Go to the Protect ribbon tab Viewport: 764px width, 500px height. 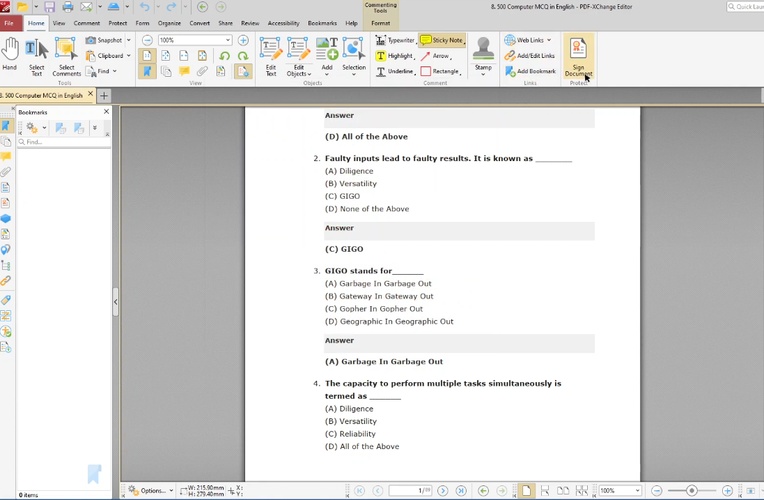[x=117, y=23]
